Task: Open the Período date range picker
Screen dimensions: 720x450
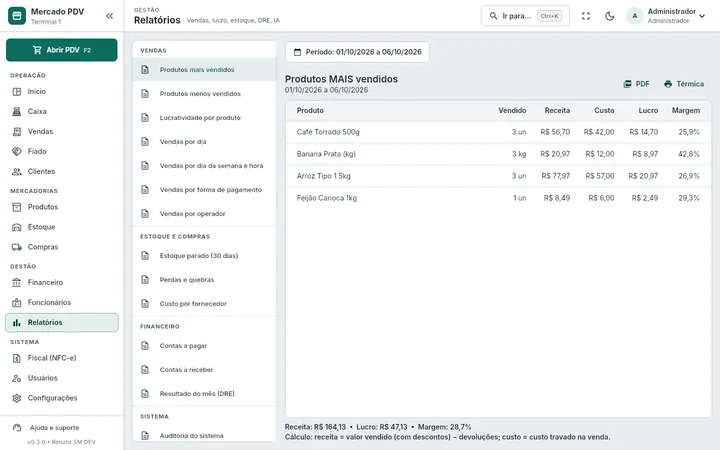Action: coord(357,52)
